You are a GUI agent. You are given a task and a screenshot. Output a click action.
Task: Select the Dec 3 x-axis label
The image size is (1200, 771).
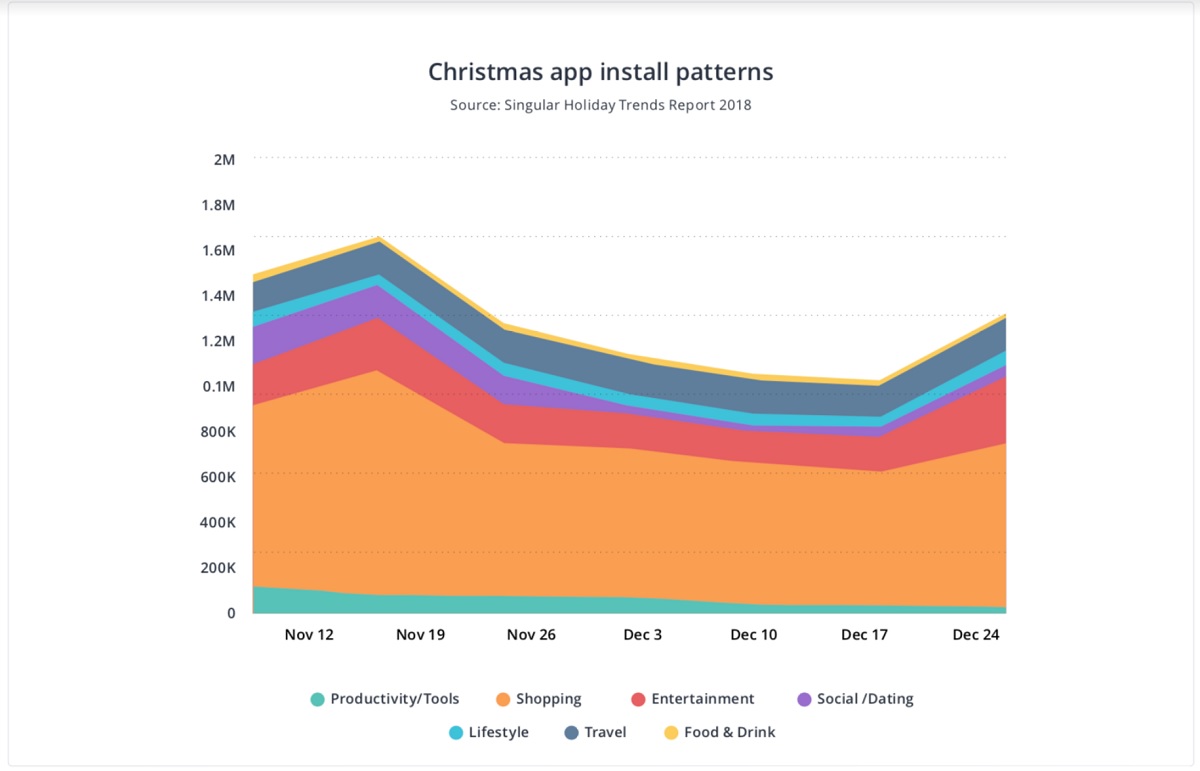tap(642, 635)
